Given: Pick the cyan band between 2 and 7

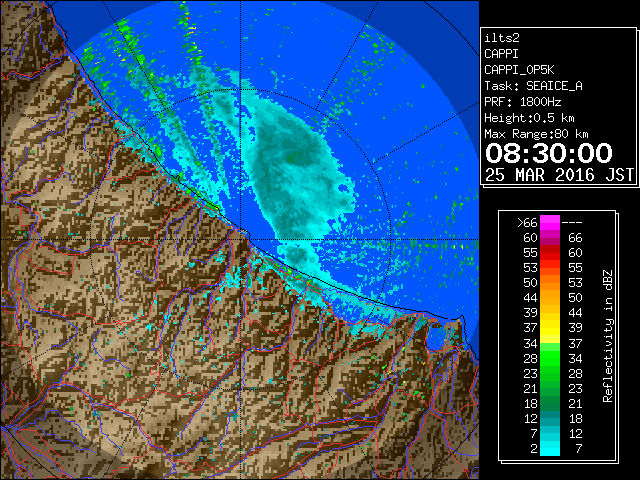Looking at the screenshot, I should coord(550,448).
